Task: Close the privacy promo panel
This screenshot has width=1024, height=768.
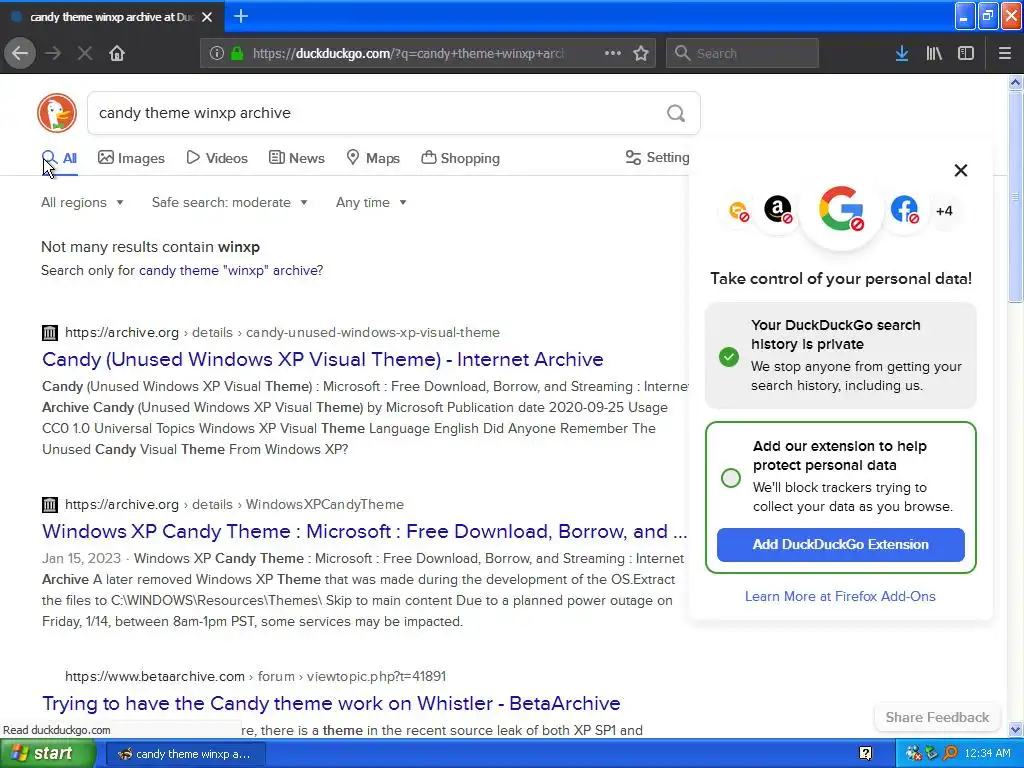Action: tap(961, 170)
